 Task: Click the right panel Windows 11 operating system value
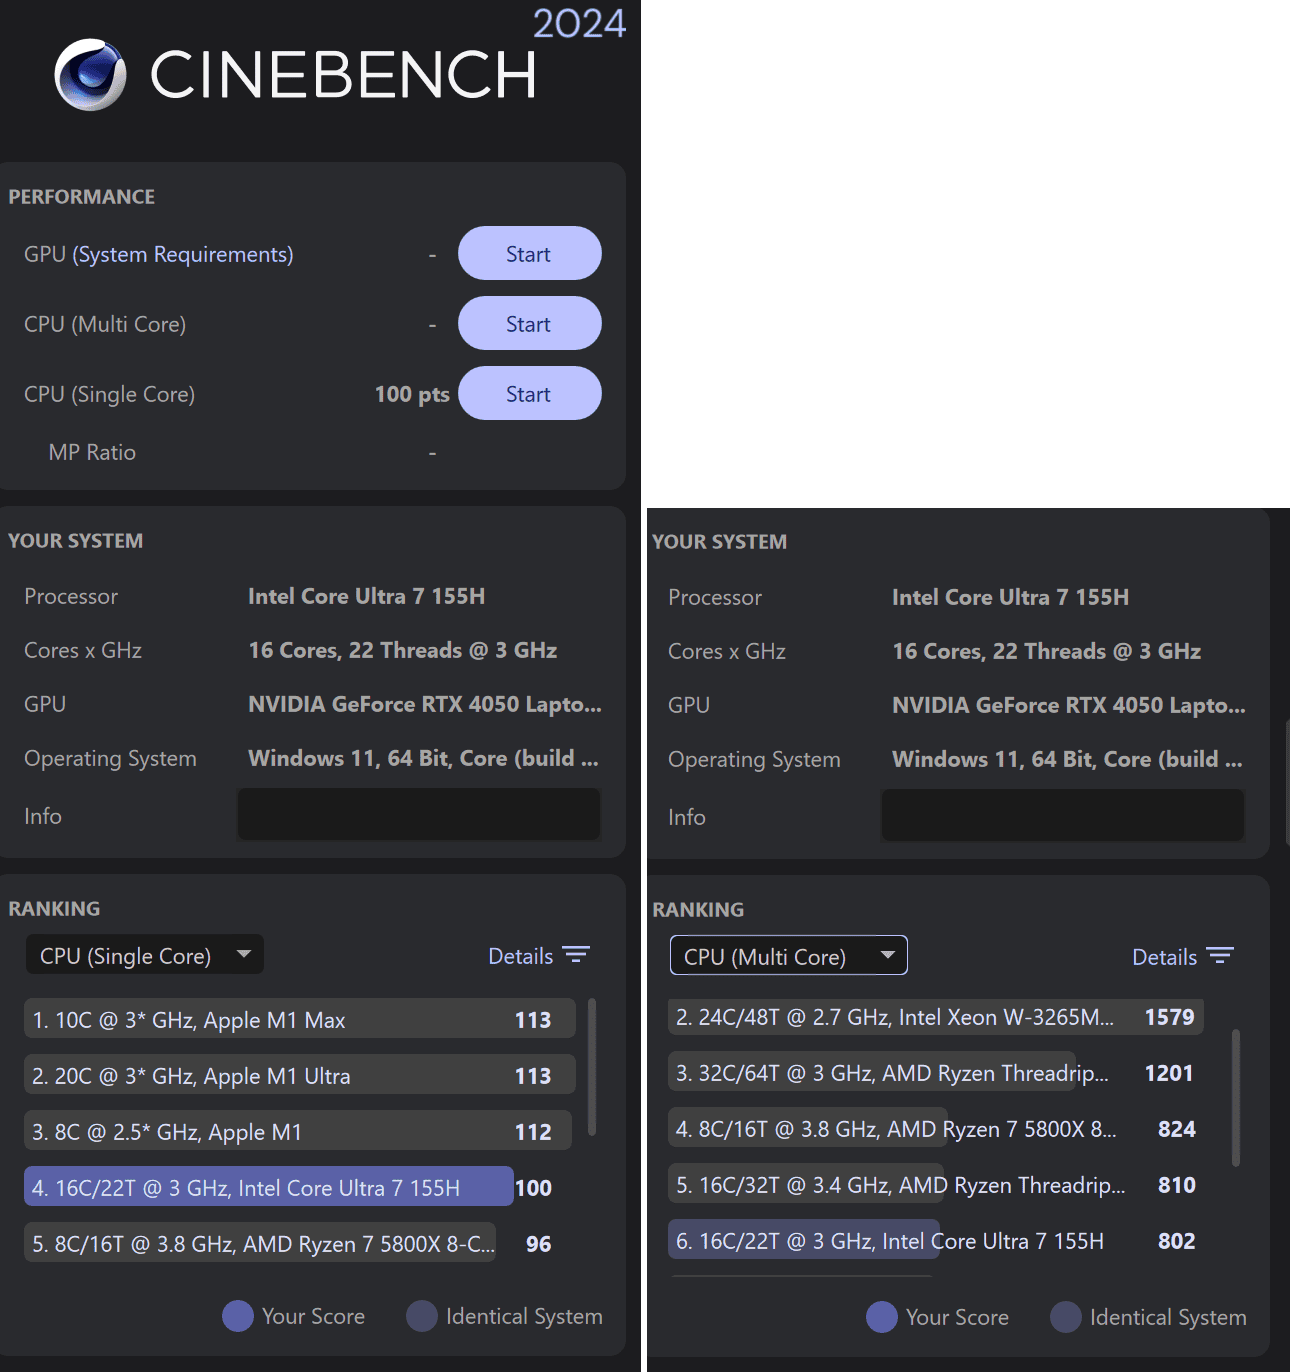[x=1067, y=759]
